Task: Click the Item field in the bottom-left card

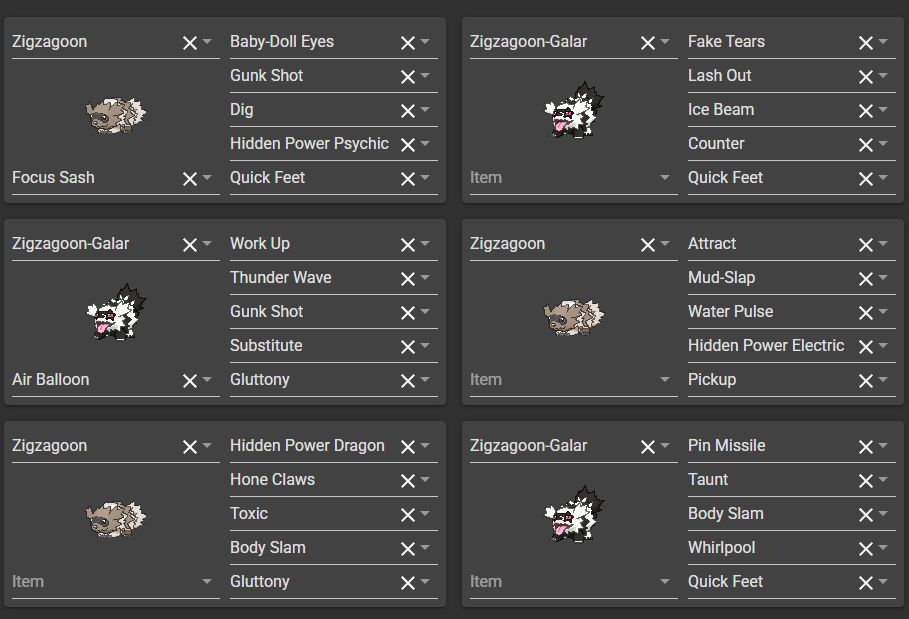Action: coord(100,582)
